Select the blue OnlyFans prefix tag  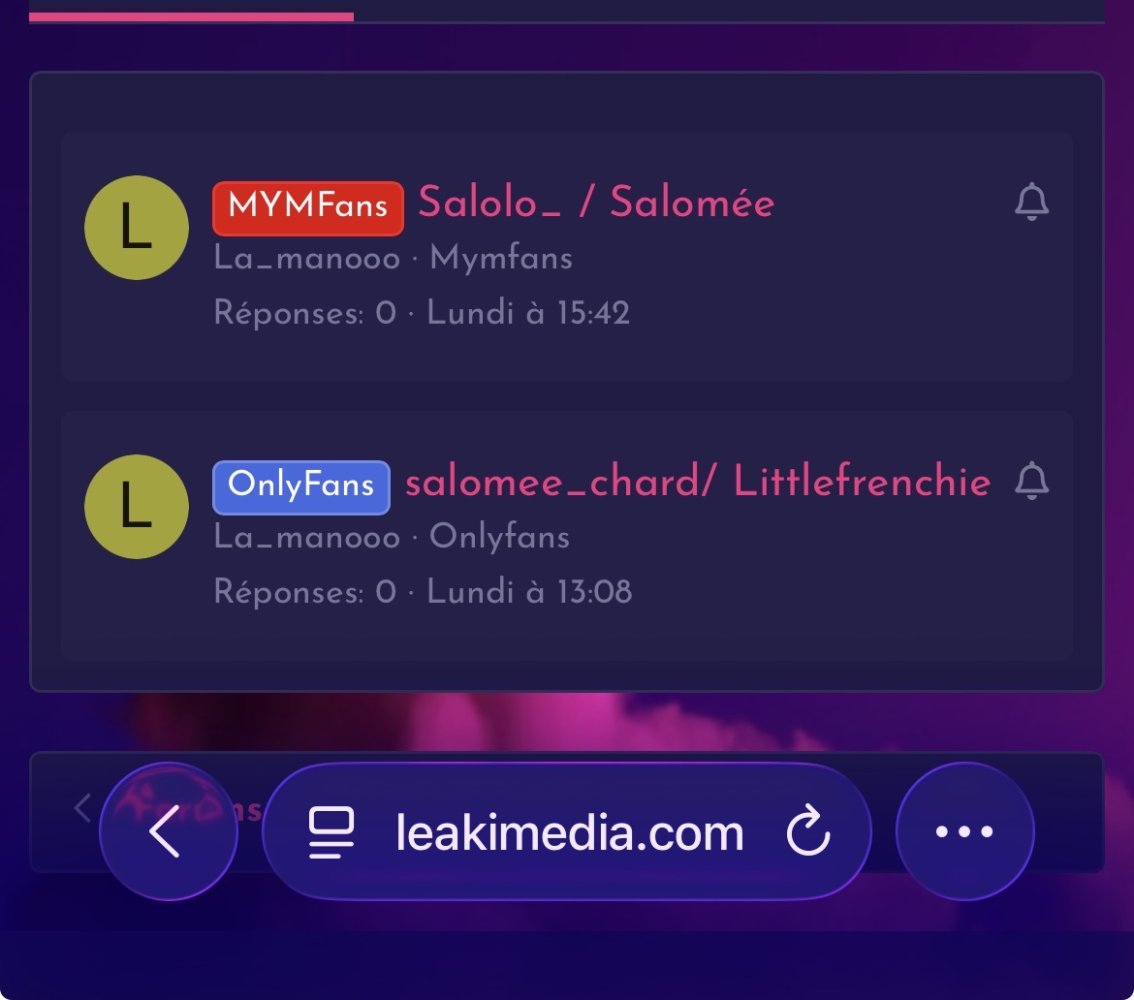coord(302,487)
